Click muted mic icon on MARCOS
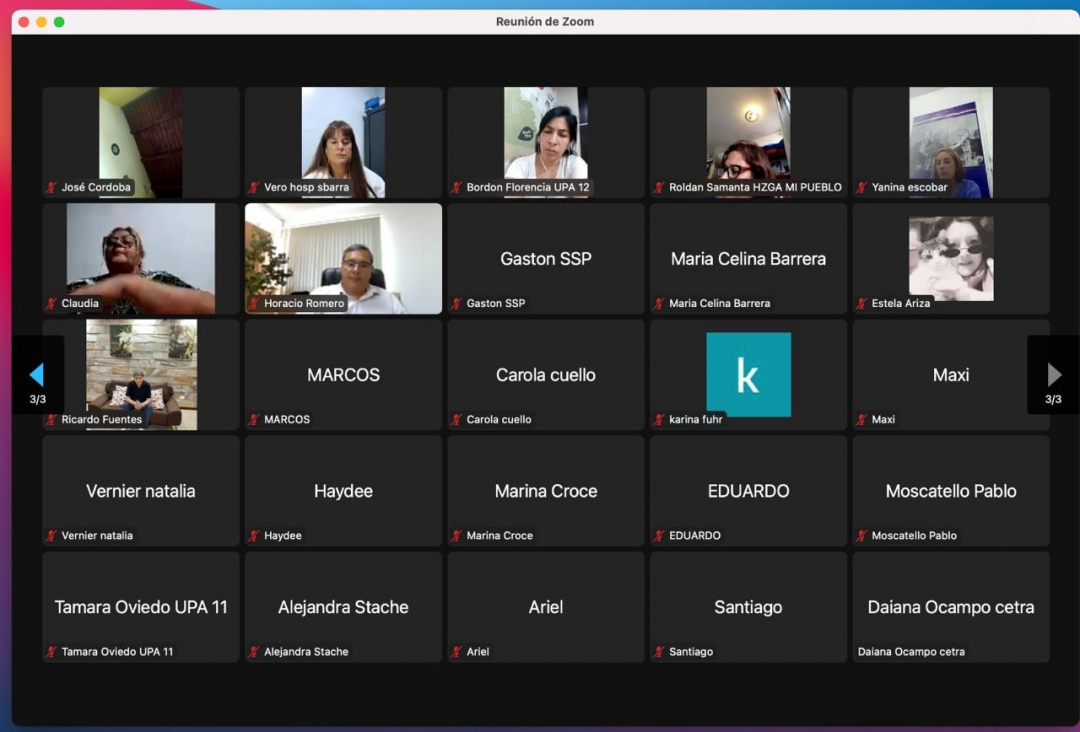1080x732 pixels. (254, 419)
